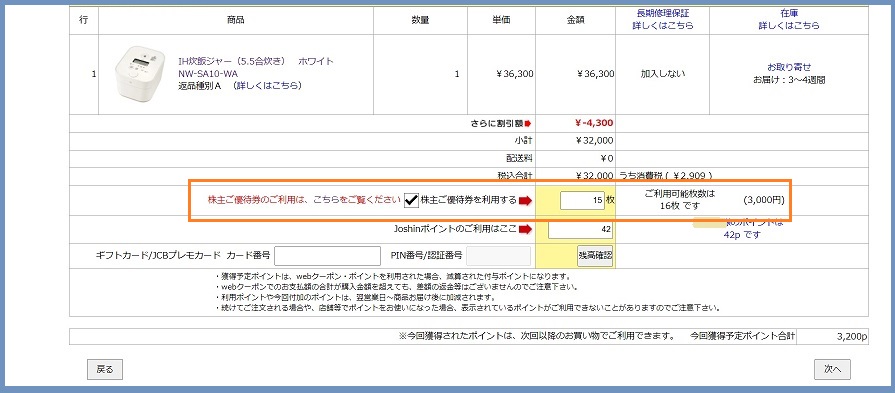The width and height of the screenshot is (895, 393).
Task: Click the unit price ¥36,300 under 単価
Action: pyautogui.click(x=514, y=74)
